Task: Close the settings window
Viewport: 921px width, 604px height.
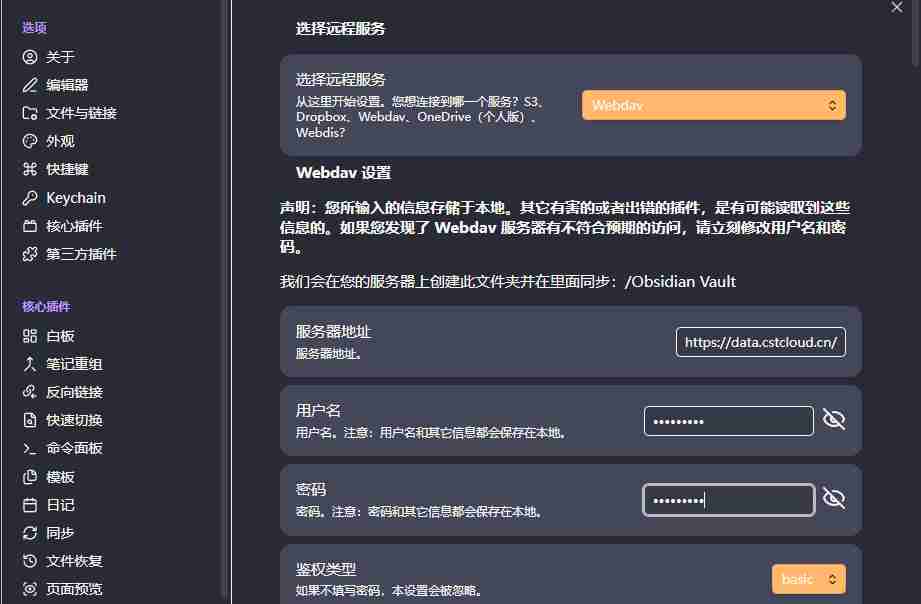Action: pos(897,8)
